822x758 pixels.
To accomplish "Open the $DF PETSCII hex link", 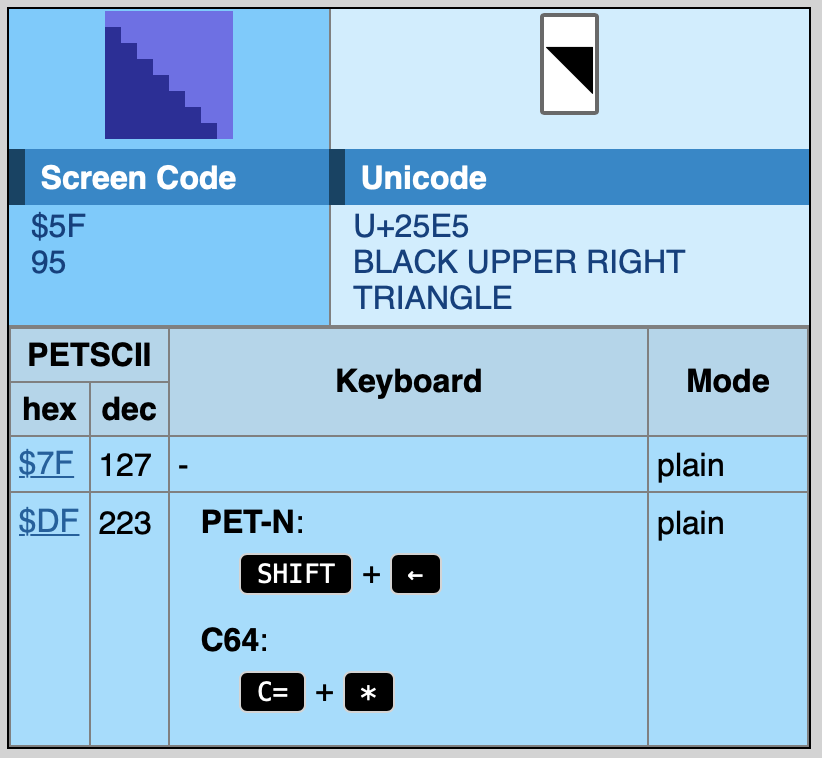I will pos(48,522).
